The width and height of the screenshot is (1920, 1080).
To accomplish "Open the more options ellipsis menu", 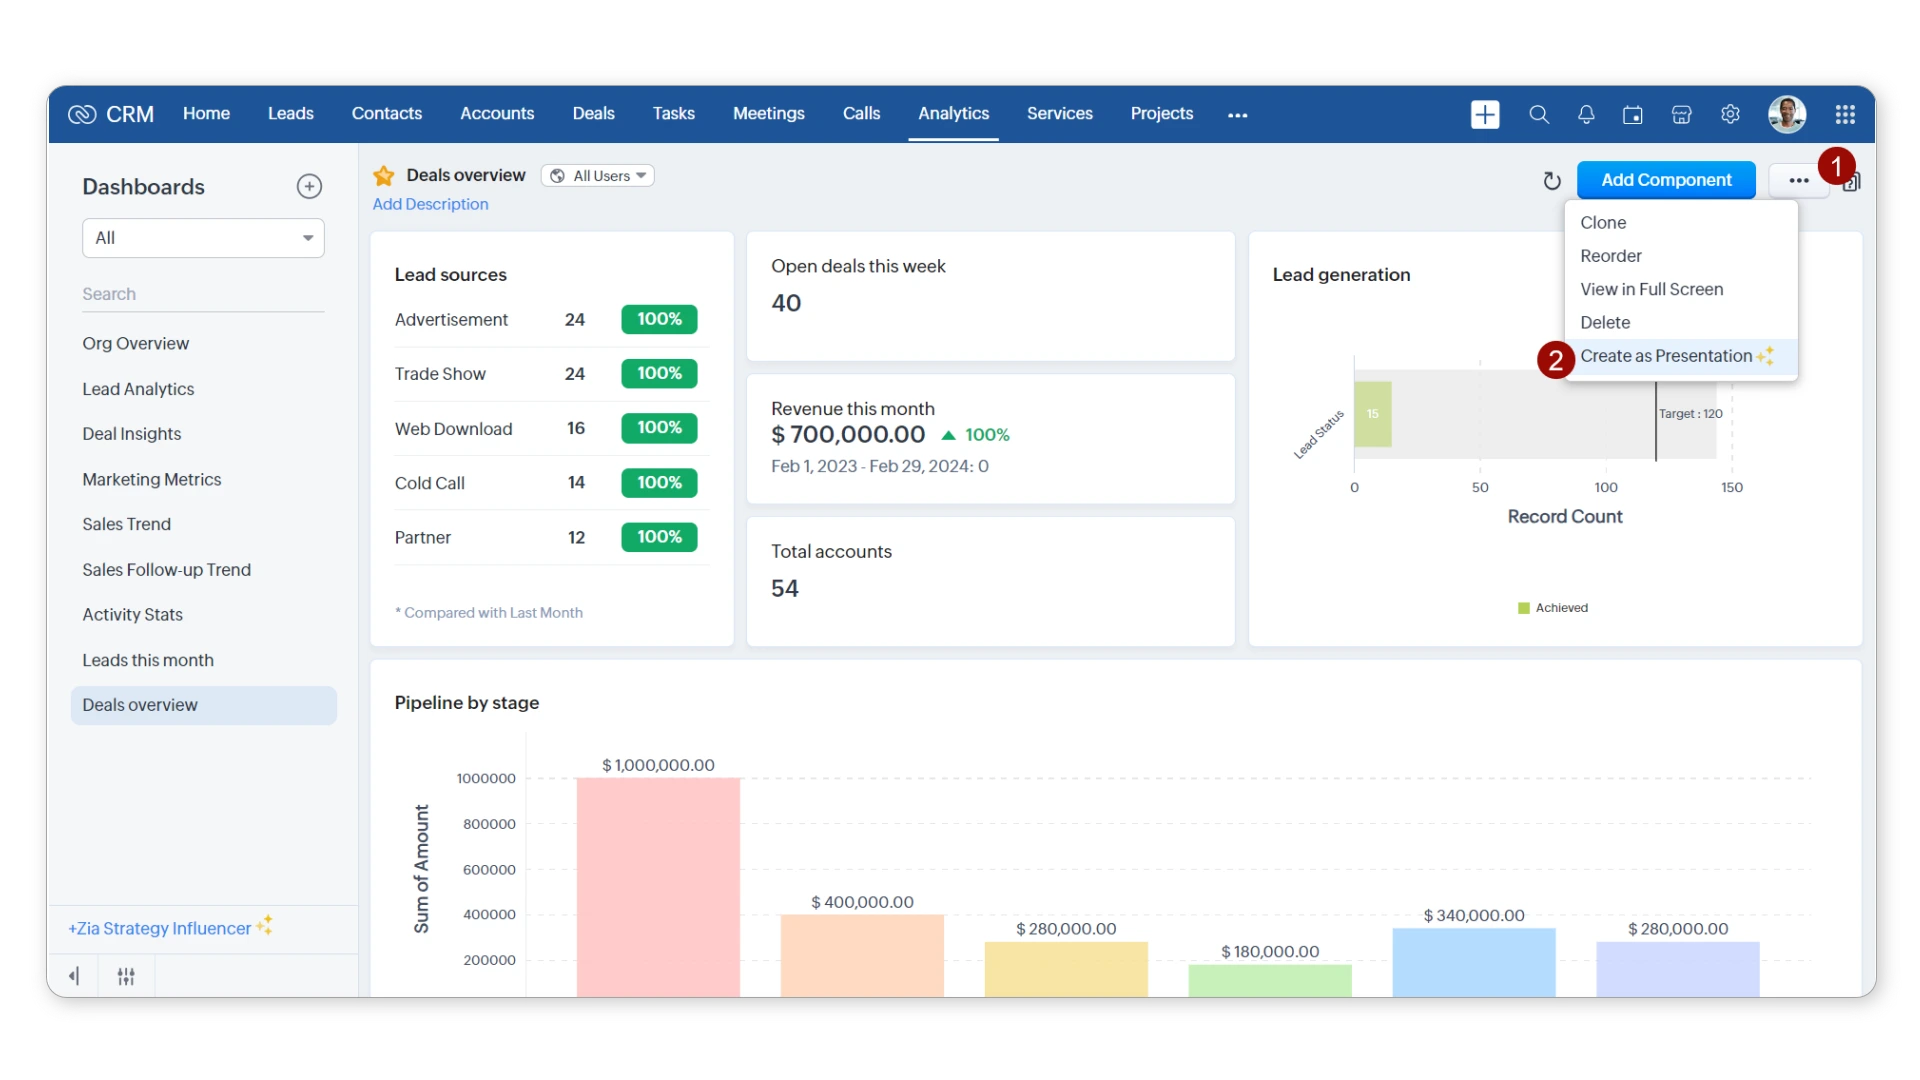I will point(1799,181).
